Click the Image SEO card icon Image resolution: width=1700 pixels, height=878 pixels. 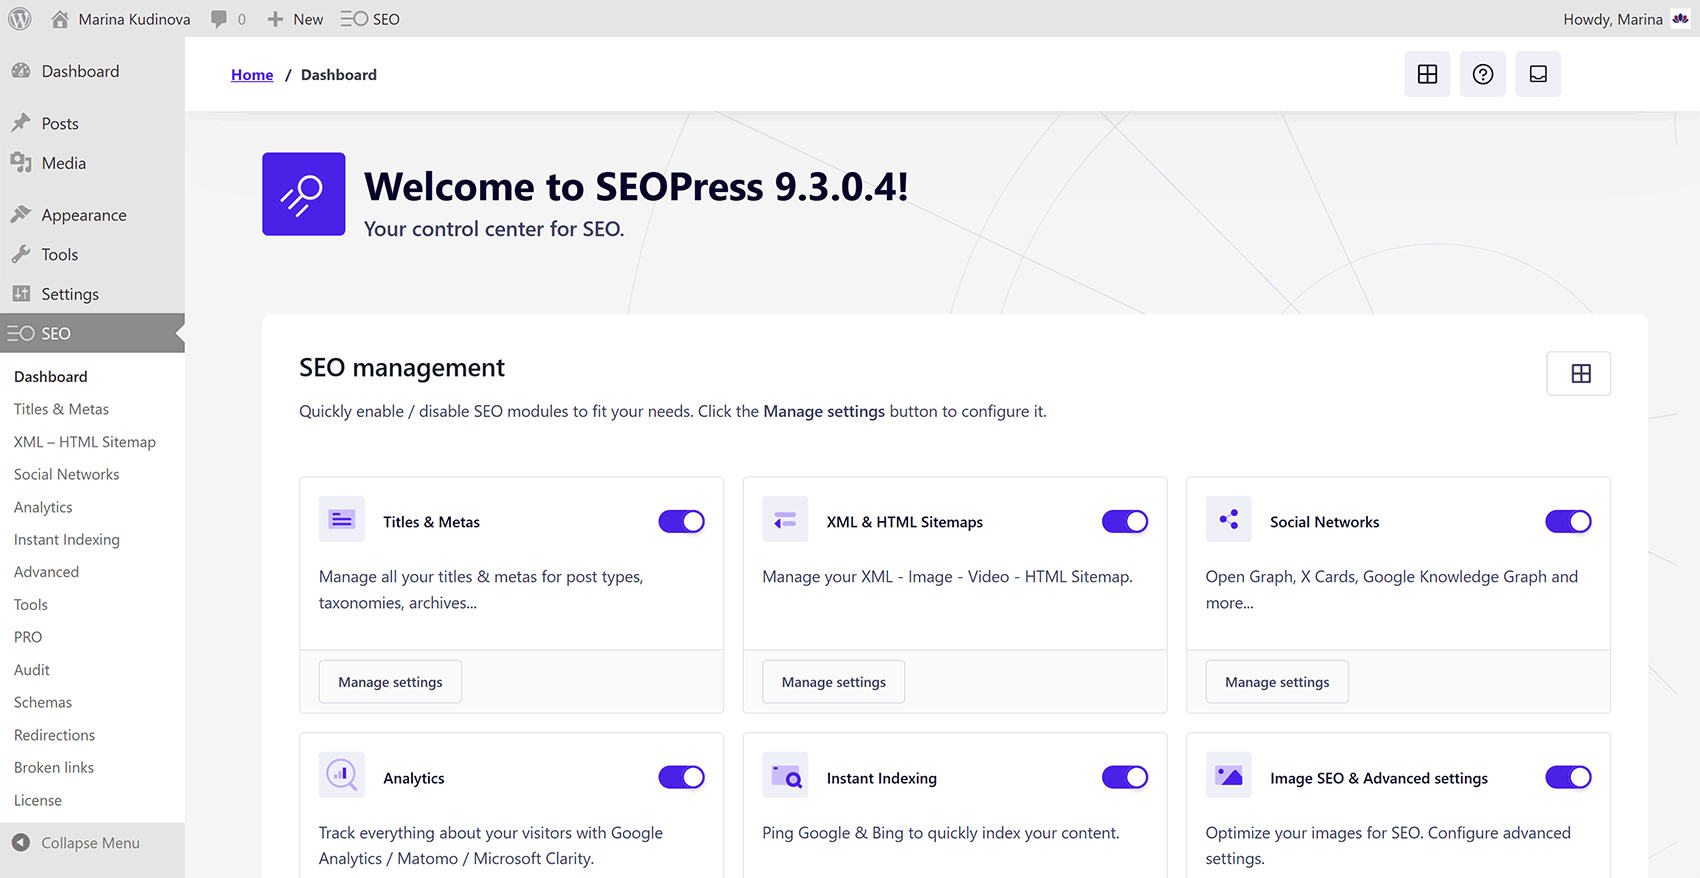click(x=1229, y=775)
